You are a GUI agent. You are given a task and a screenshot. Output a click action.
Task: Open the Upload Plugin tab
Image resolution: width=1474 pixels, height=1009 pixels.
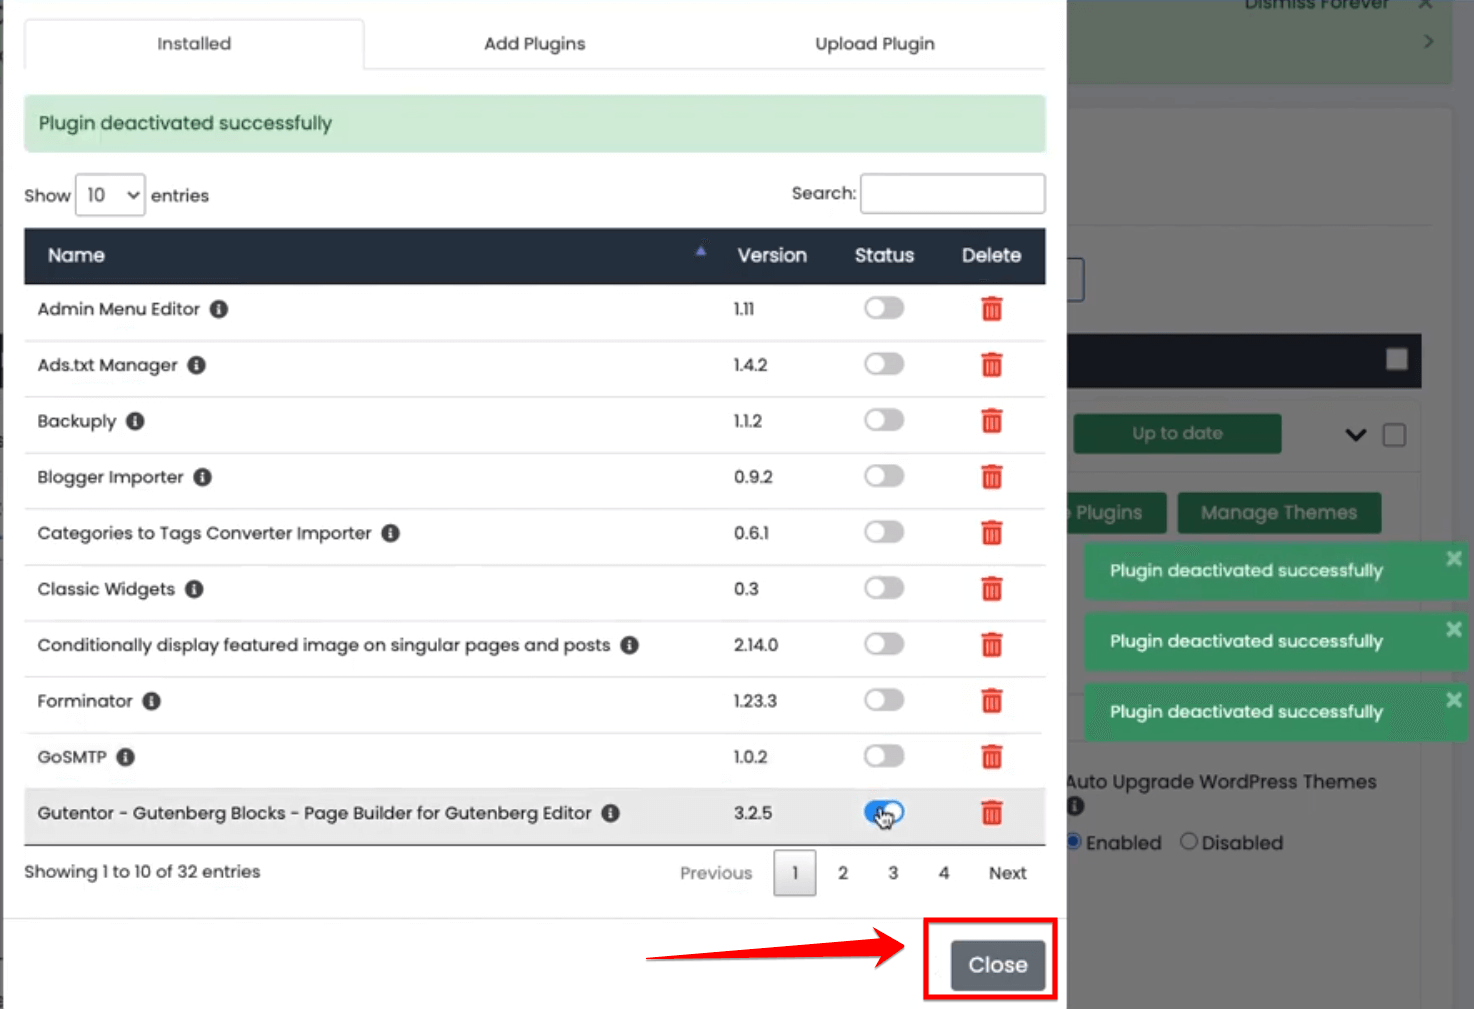coord(875,44)
